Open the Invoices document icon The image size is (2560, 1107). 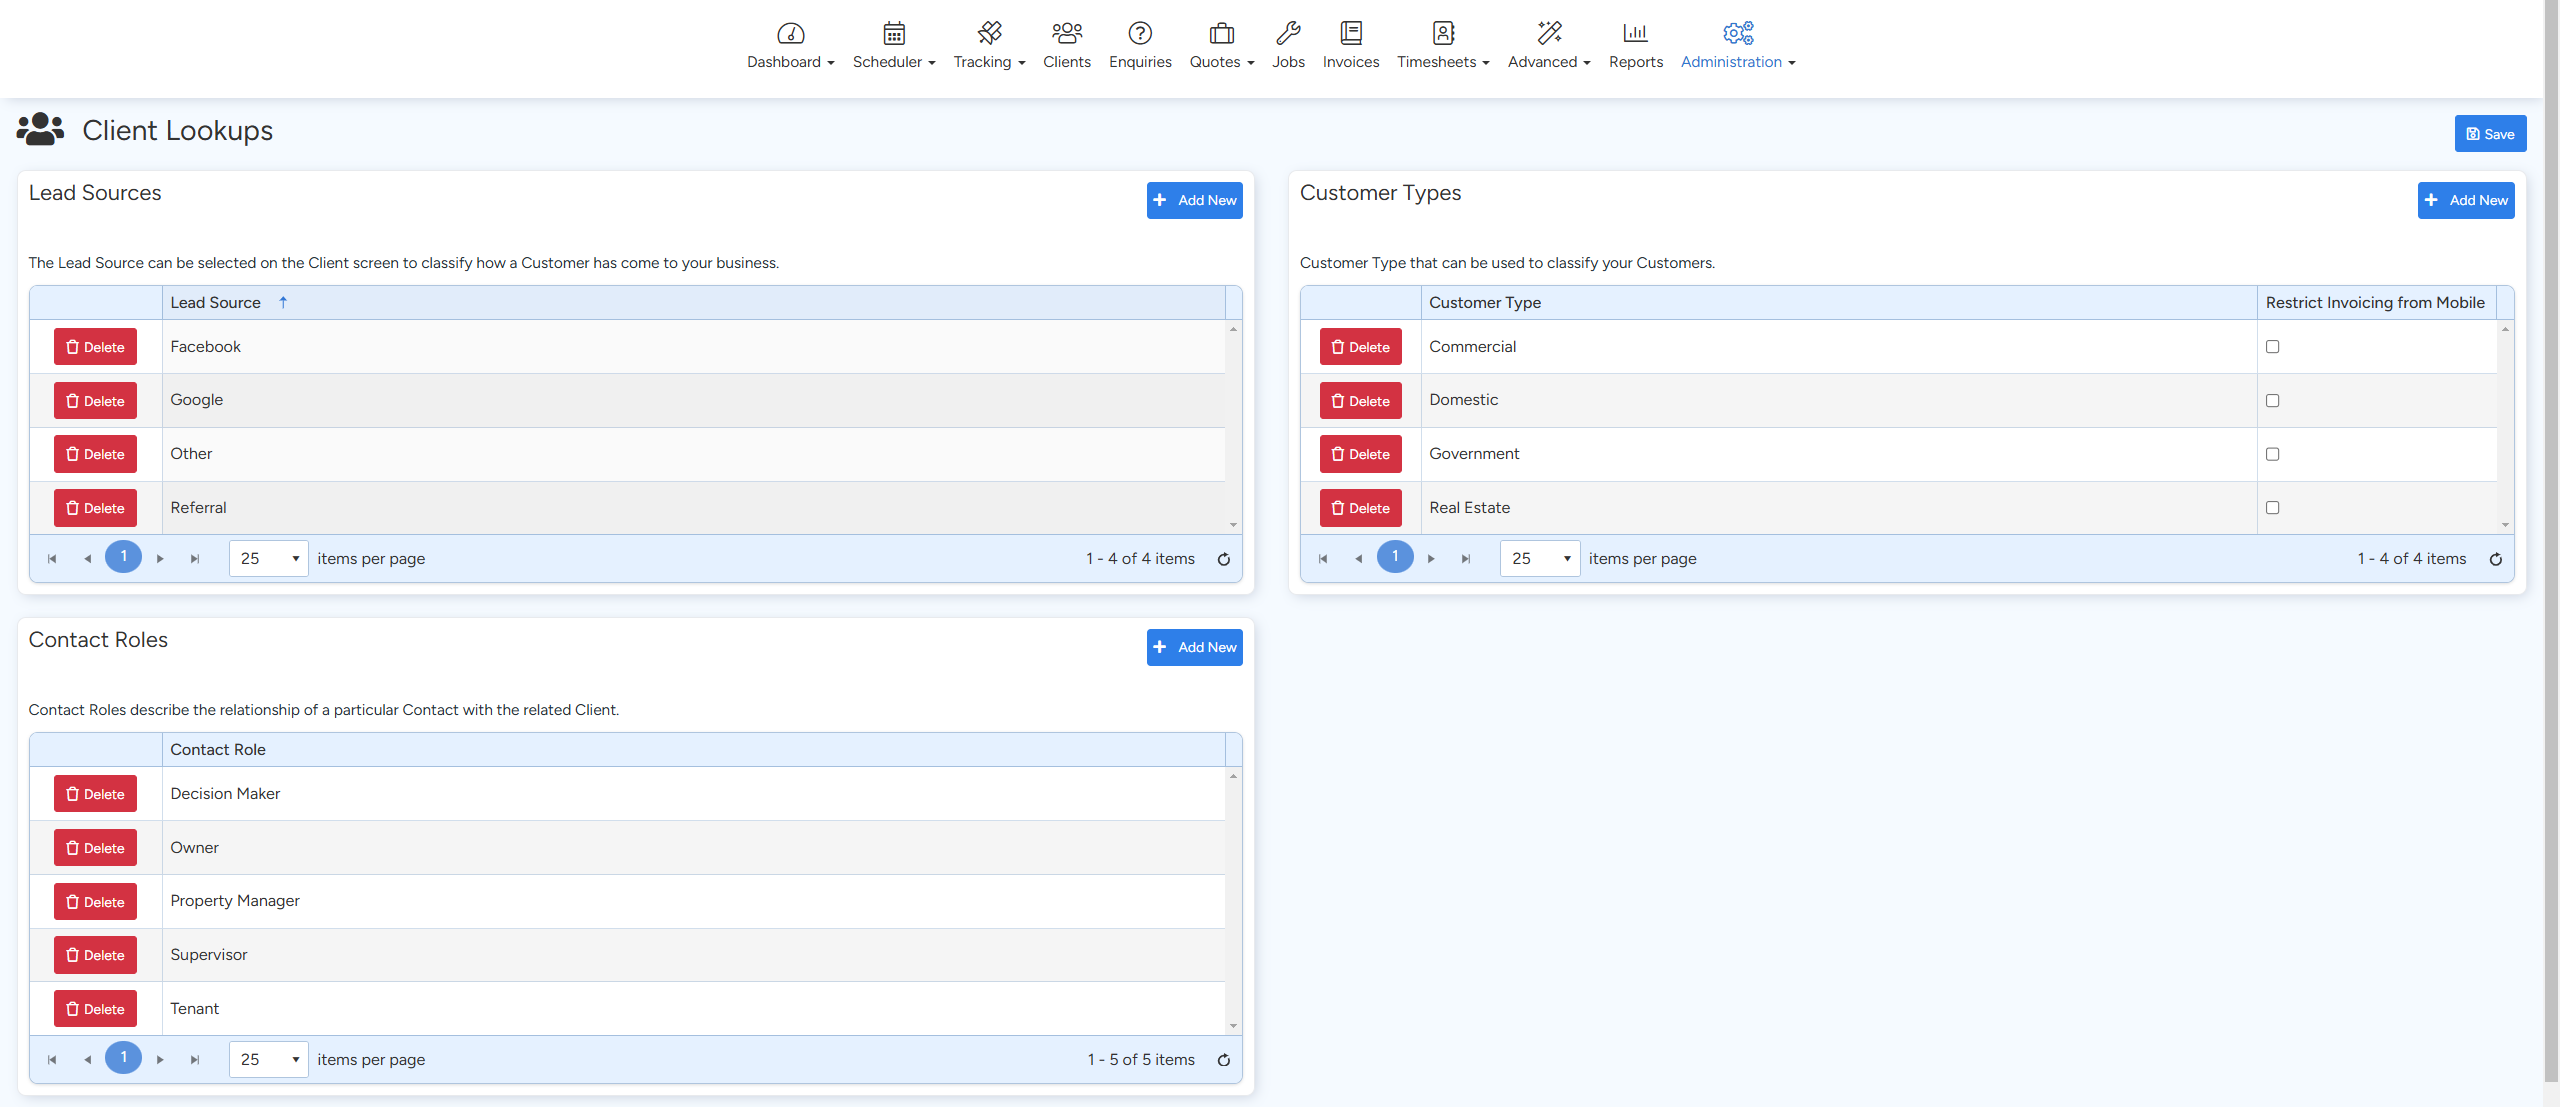[1350, 34]
